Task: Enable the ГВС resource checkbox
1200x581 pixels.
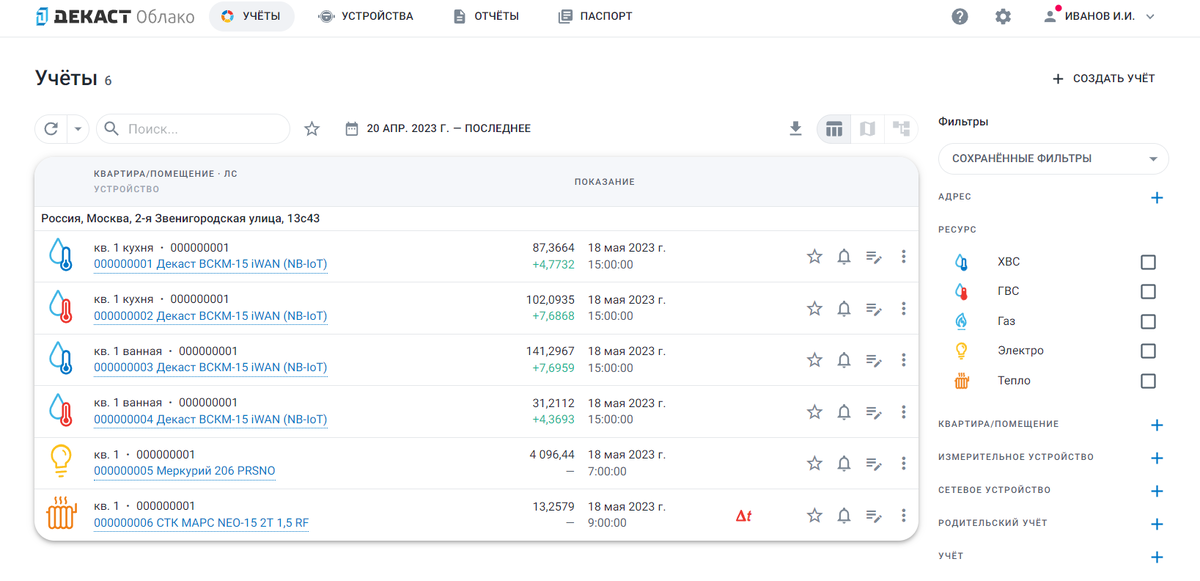Action: click(x=1148, y=291)
